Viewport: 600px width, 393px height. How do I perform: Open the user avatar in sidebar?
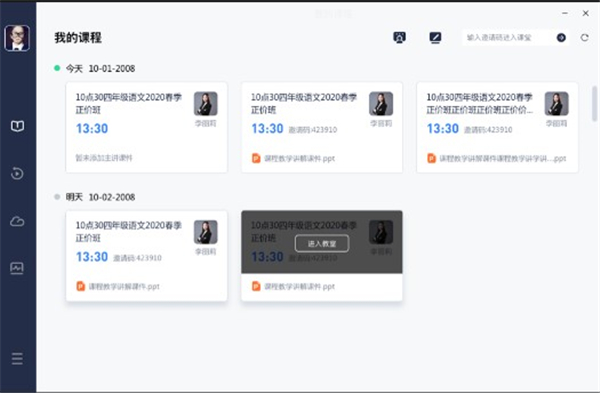pos(17,38)
